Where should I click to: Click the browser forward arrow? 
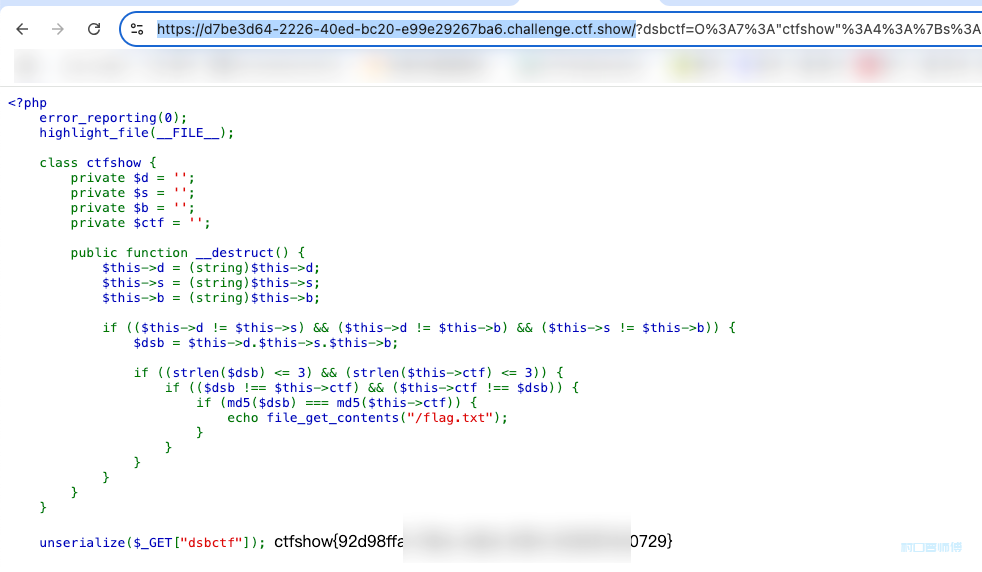(x=58, y=29)
